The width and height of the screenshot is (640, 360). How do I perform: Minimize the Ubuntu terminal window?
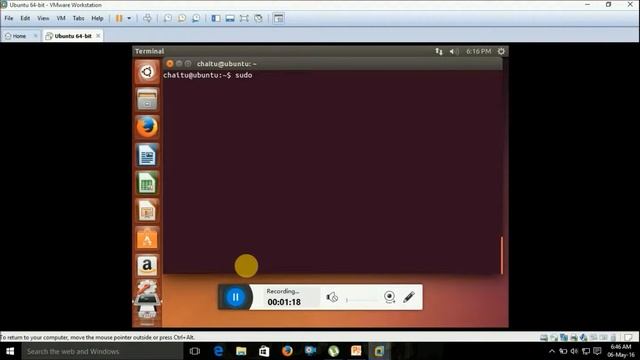179,64
